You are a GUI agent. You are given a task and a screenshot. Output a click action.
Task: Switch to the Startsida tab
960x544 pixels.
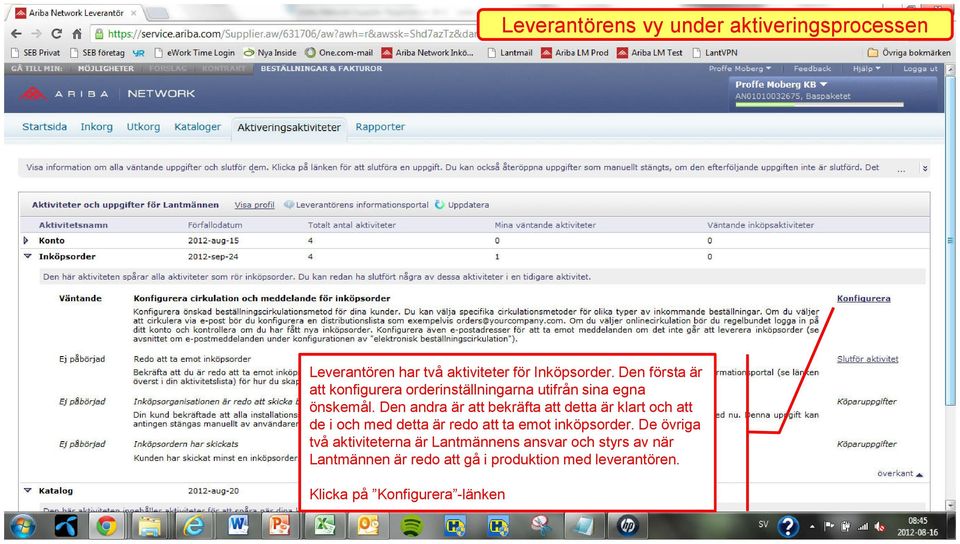[45, 127]
